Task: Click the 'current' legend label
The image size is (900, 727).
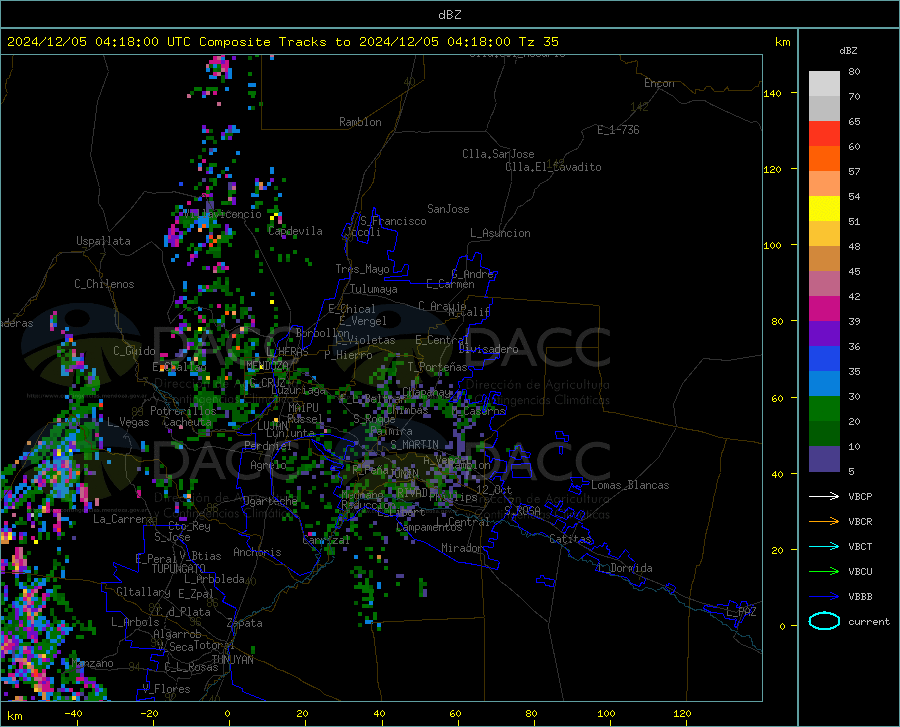Action: pos(868,621)
